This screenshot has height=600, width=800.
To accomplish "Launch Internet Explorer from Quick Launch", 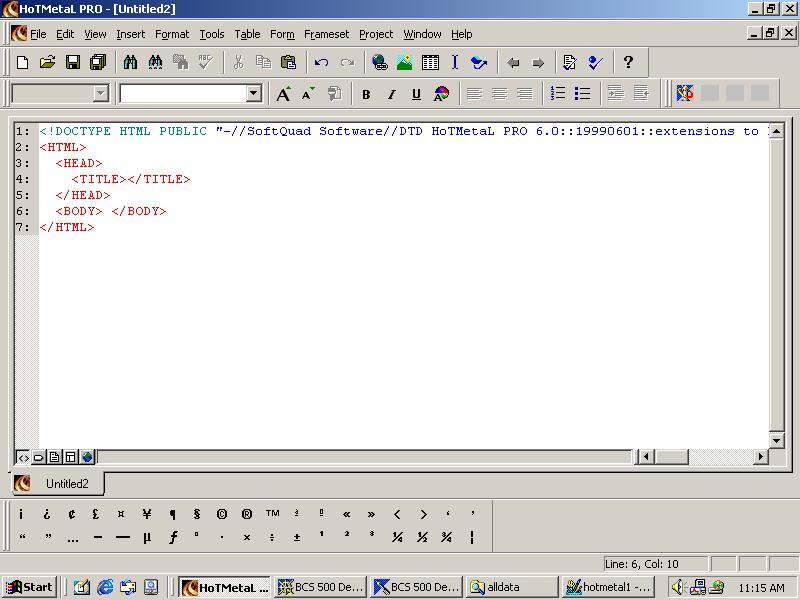I will click(105, 587).
